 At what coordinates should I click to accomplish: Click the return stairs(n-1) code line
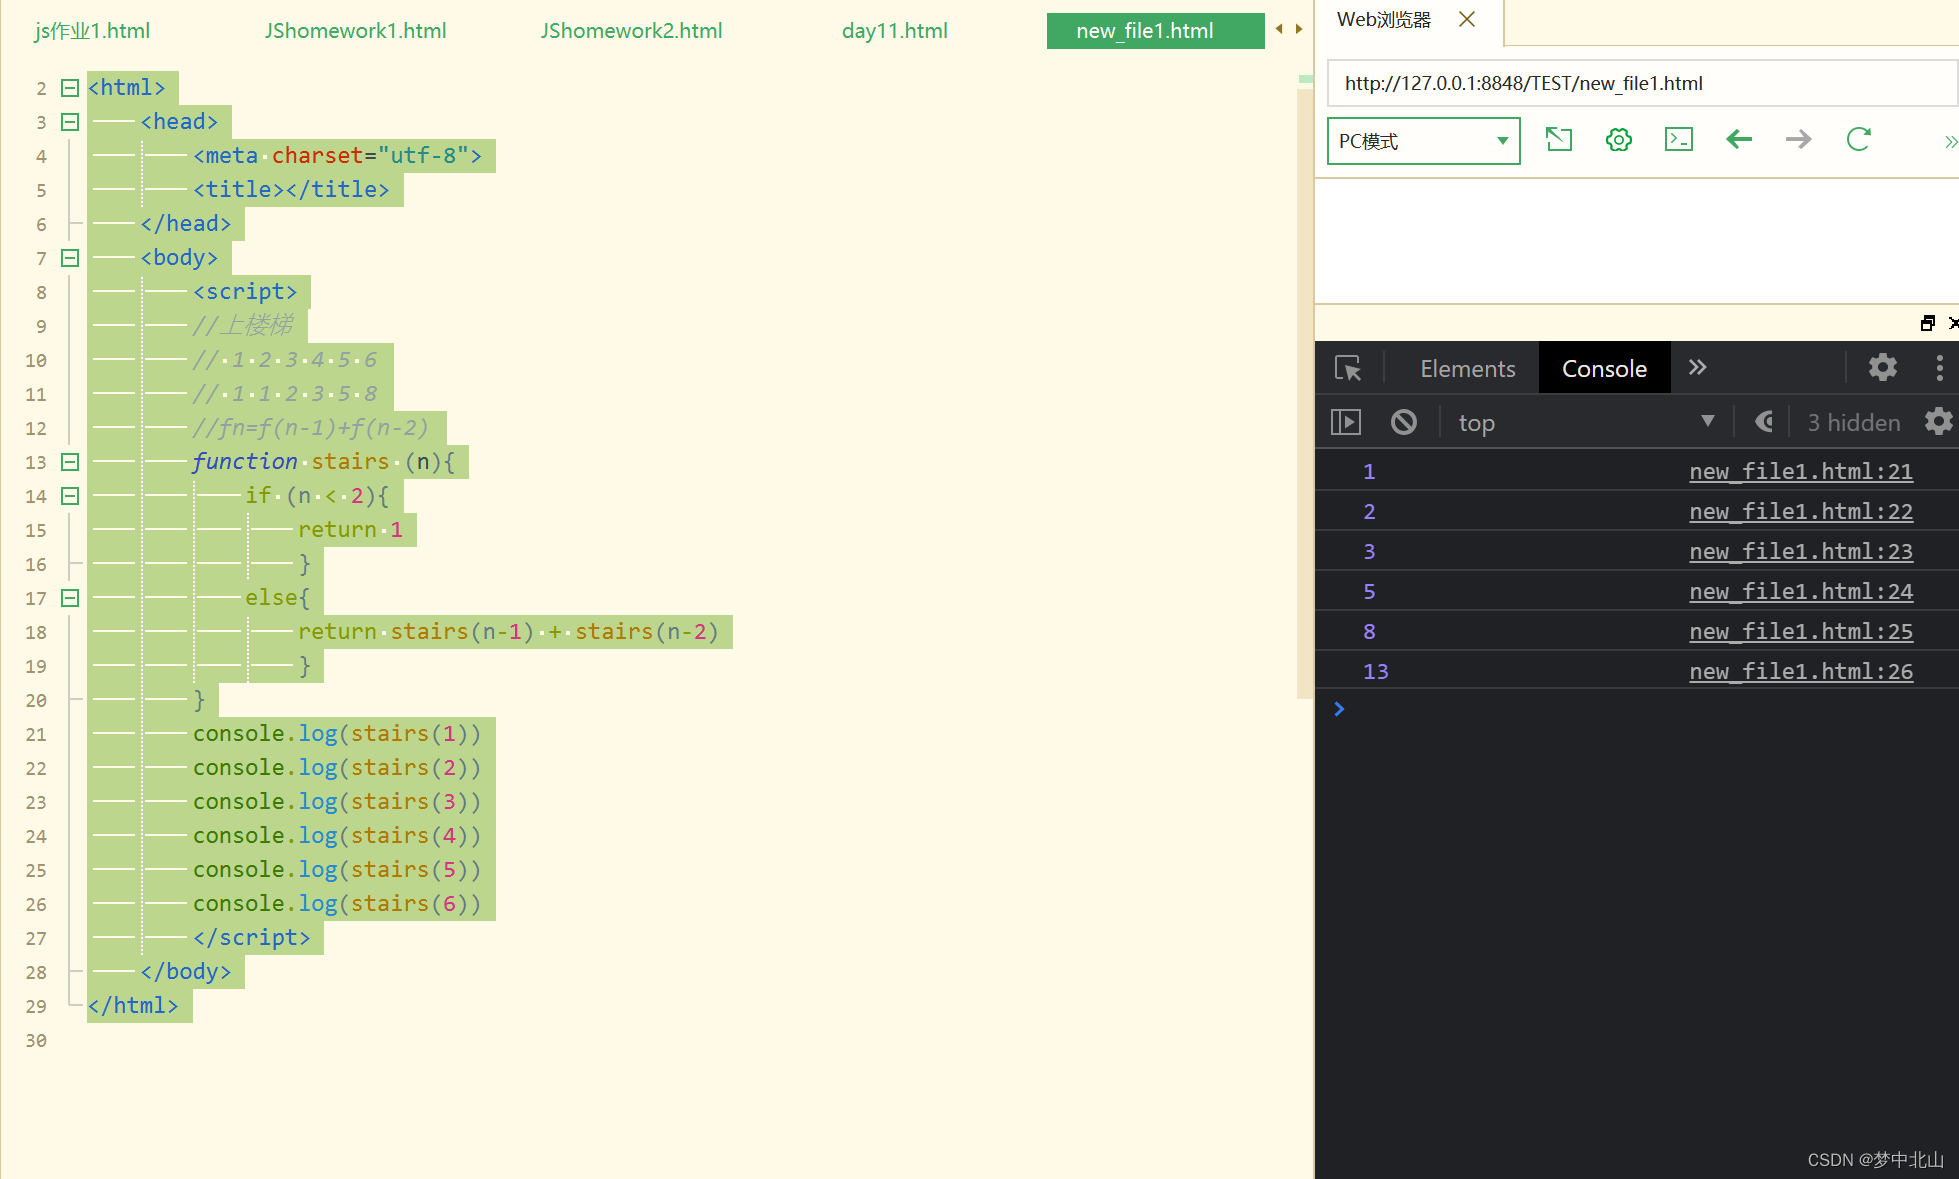[508, 632]
